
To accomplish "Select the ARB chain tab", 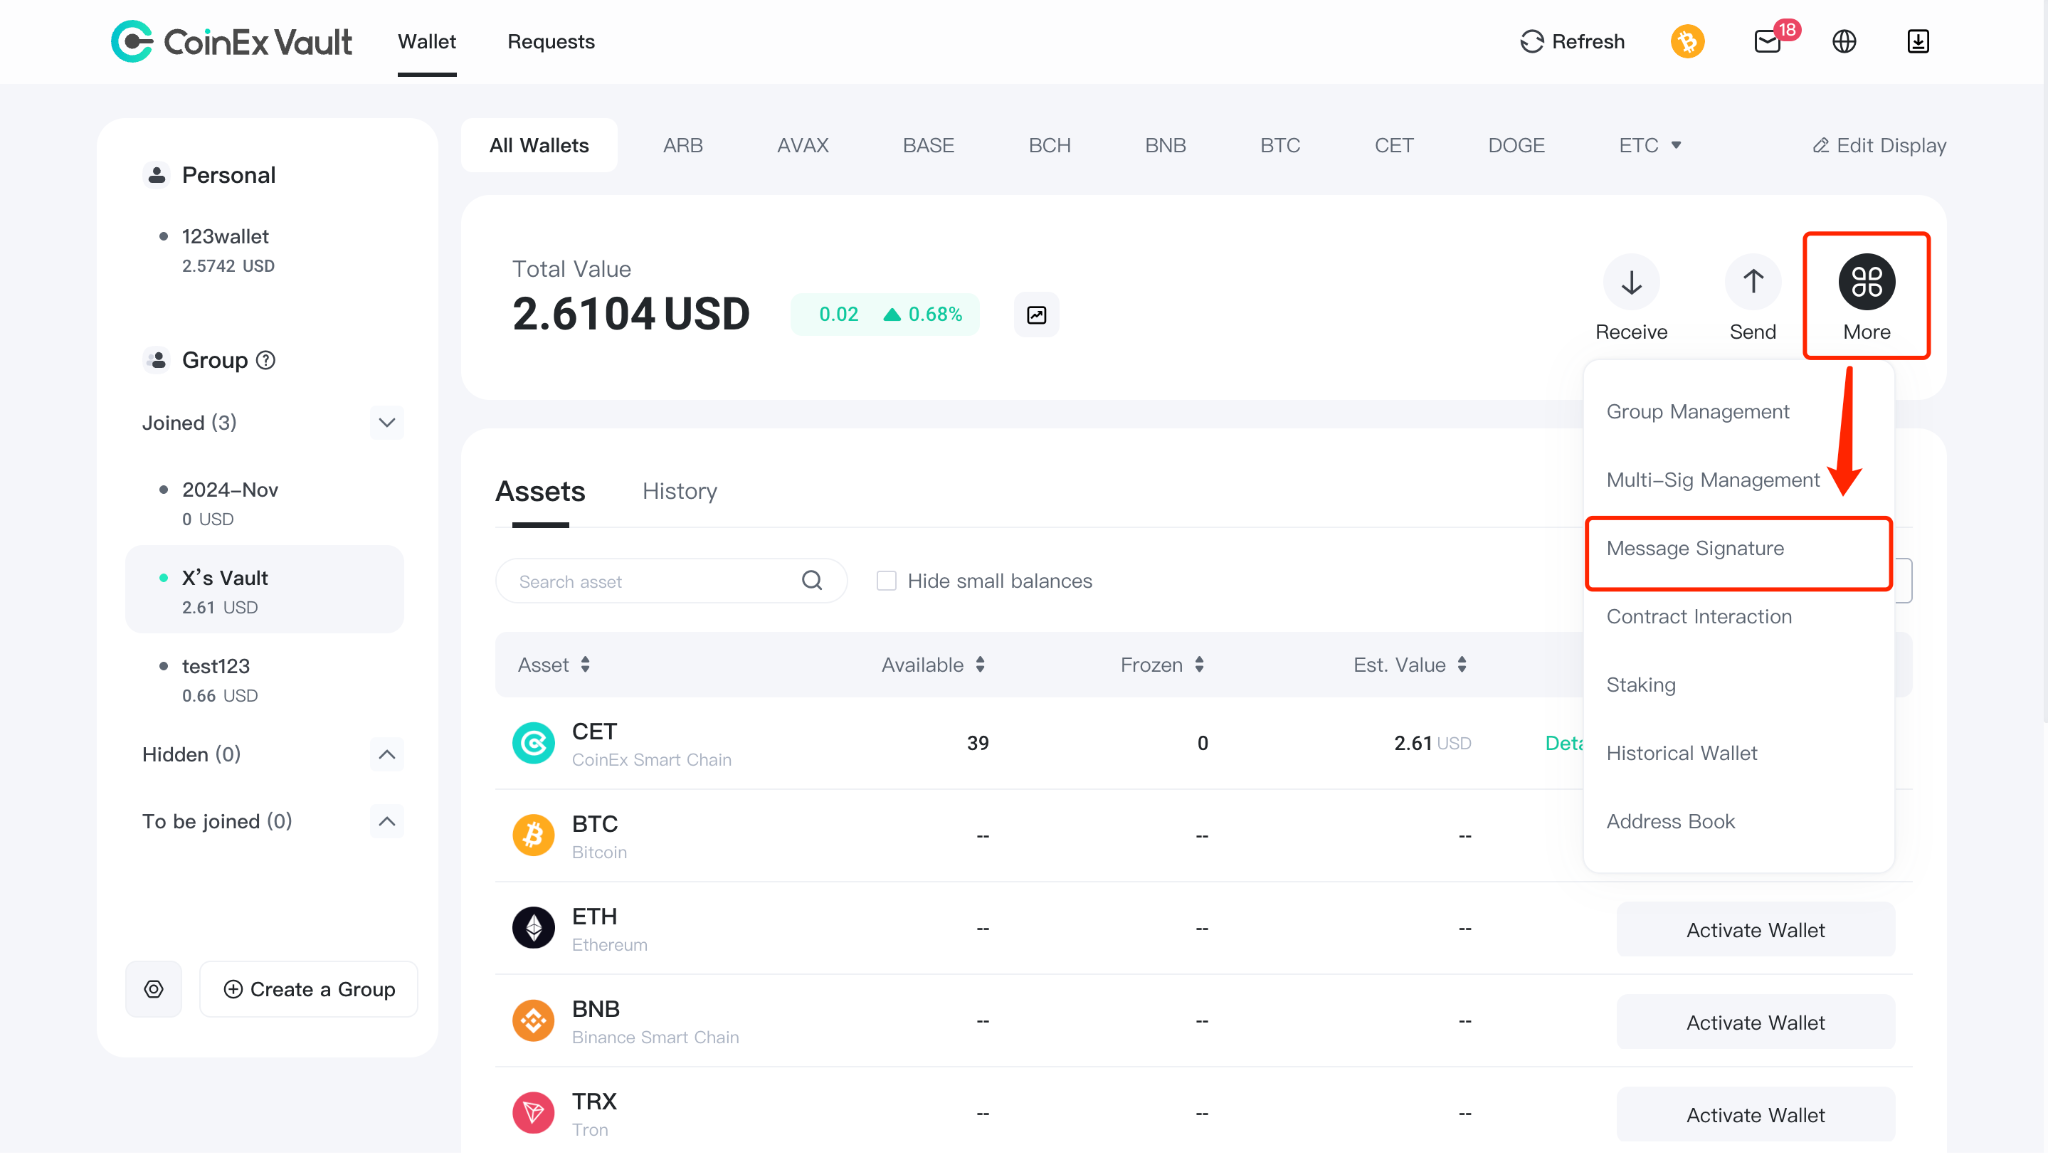I will pos(683,145).
